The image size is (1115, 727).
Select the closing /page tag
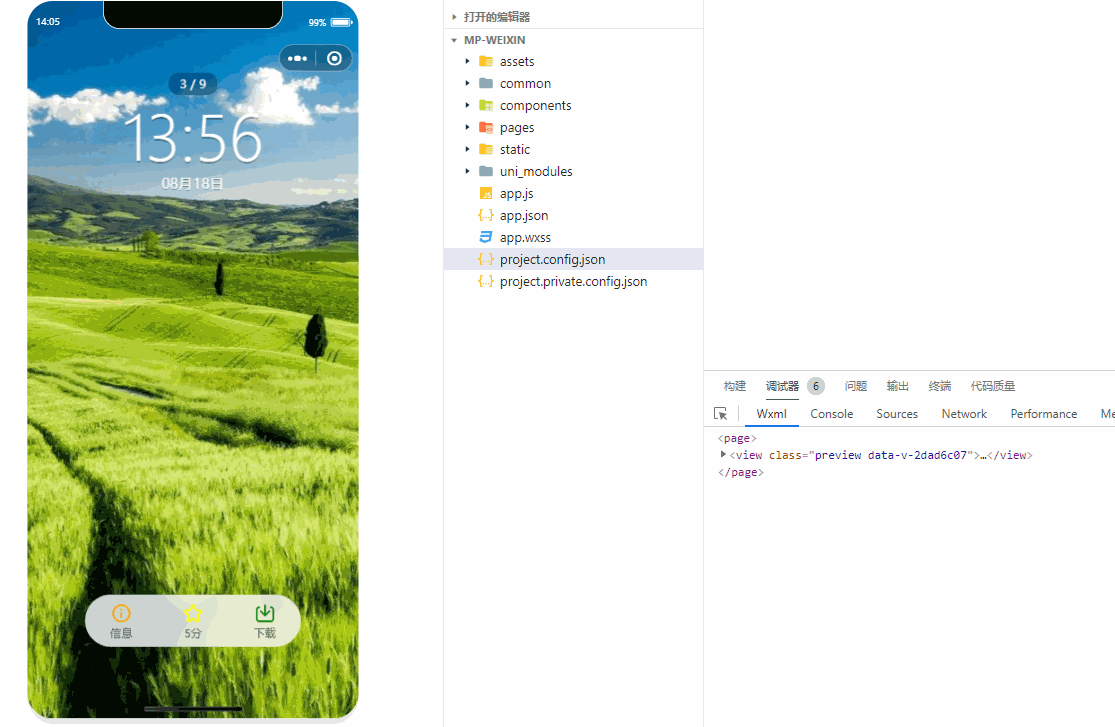(740, 472)
